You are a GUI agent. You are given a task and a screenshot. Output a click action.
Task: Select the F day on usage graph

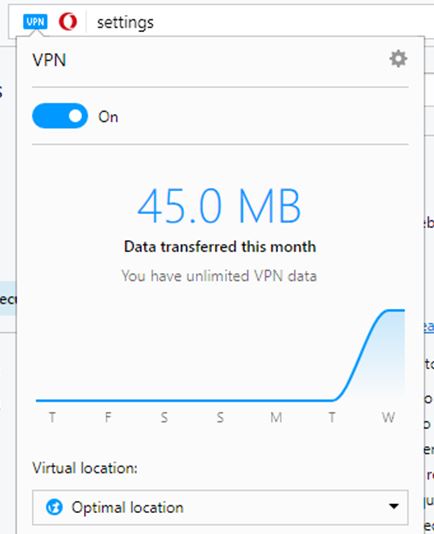click(x=108, y=417)
